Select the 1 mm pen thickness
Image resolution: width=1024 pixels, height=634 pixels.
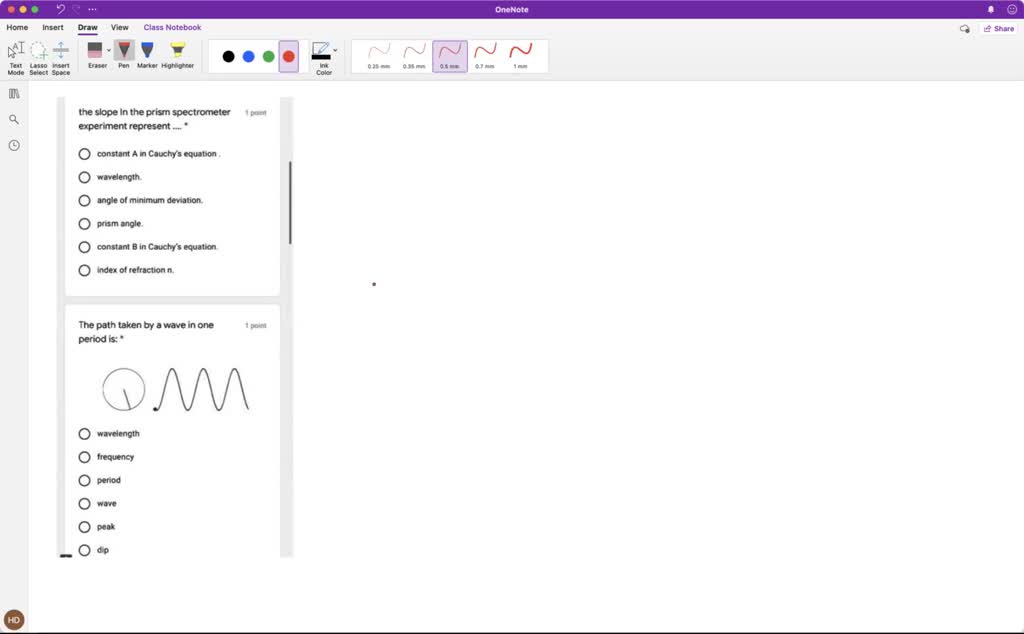tap(520, 55)
